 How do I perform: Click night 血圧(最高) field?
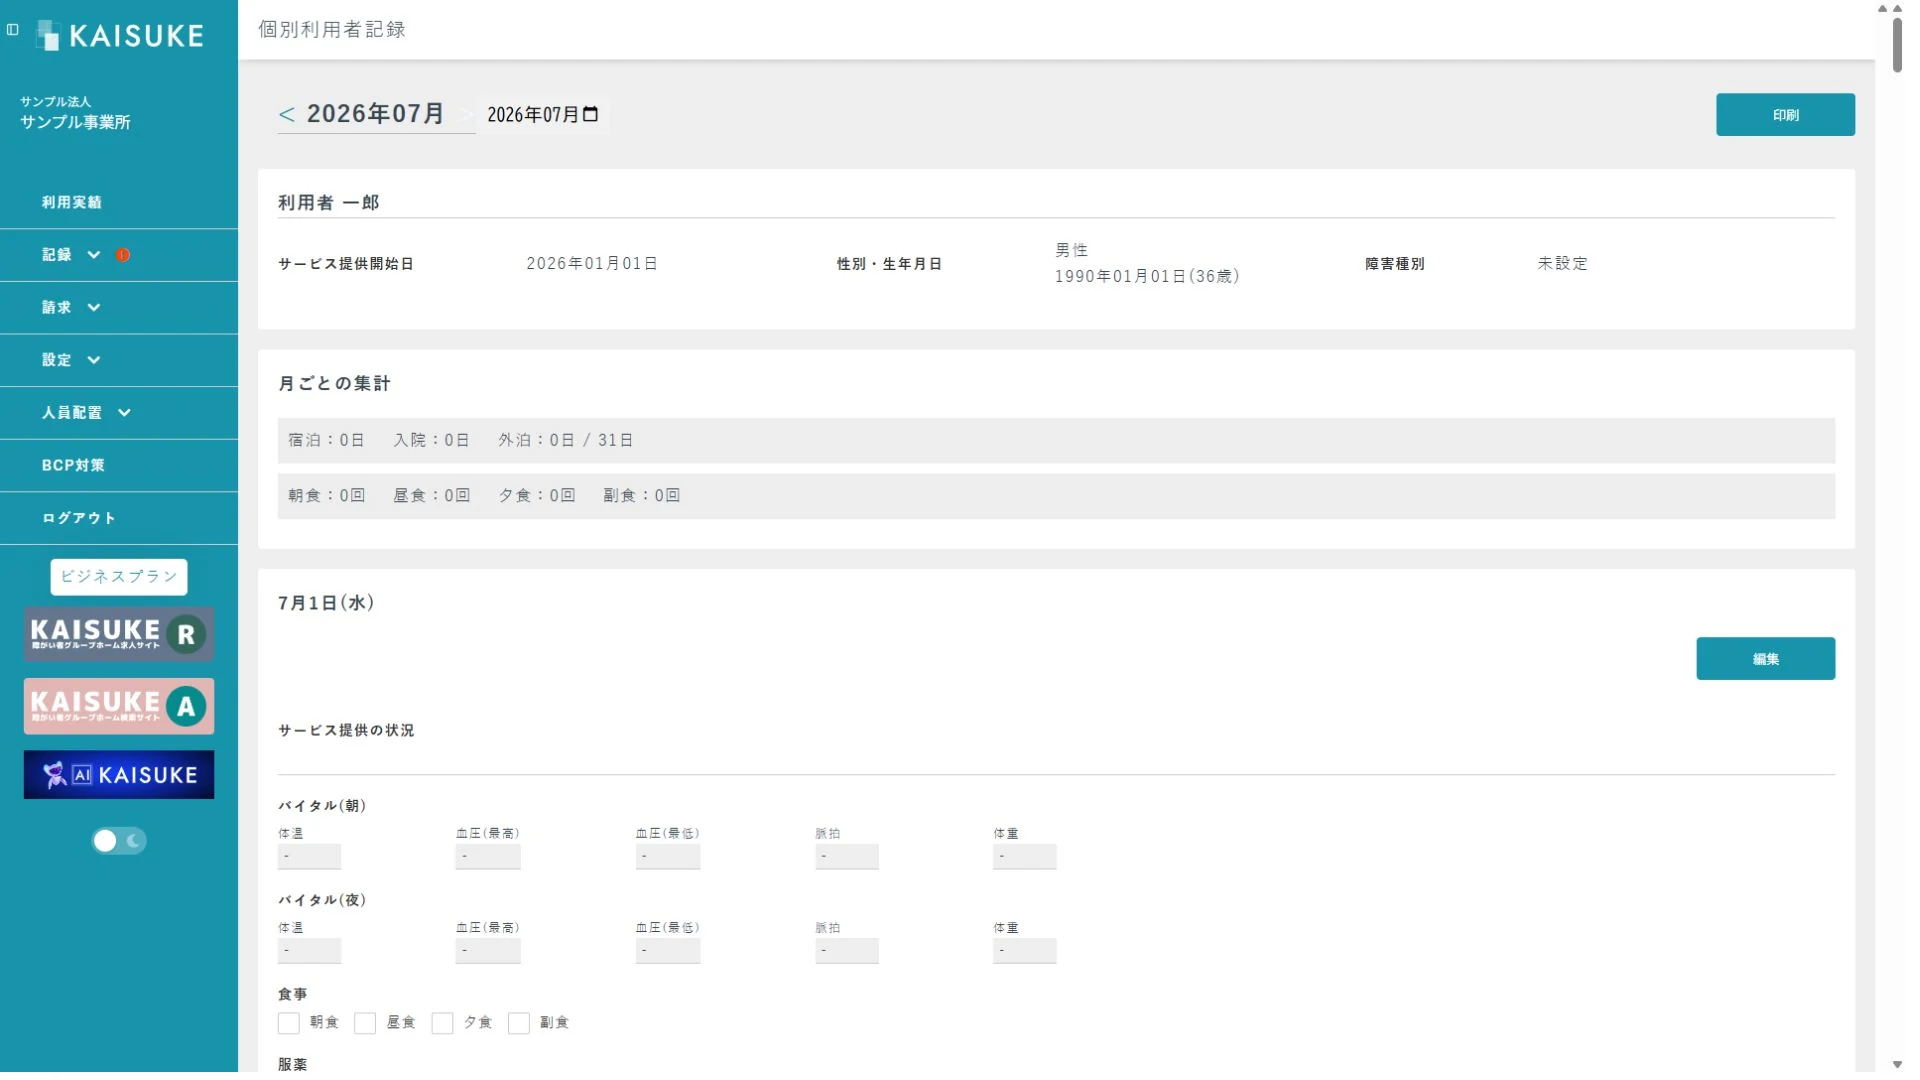tap(488, 951)
